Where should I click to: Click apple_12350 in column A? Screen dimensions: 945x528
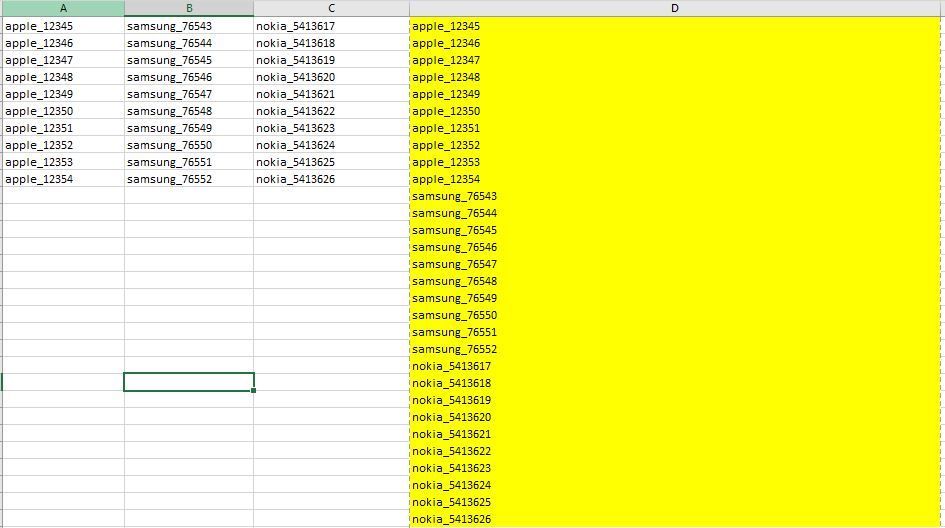coord(63,111)
